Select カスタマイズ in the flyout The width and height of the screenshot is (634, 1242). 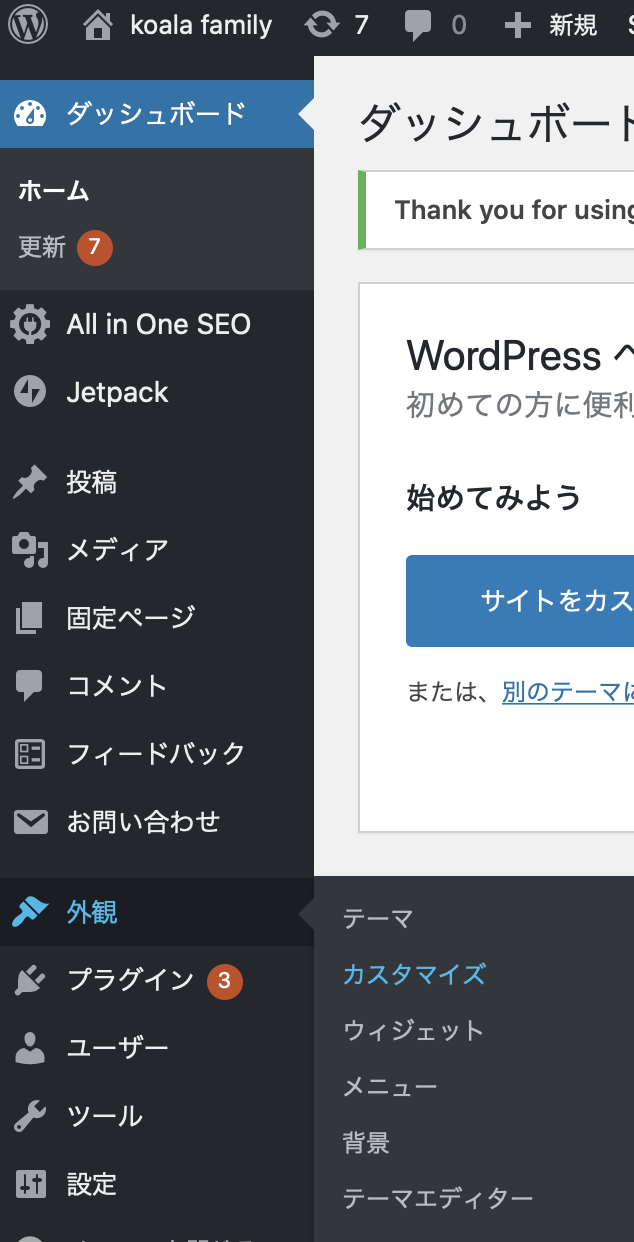[x=415, y=974]
